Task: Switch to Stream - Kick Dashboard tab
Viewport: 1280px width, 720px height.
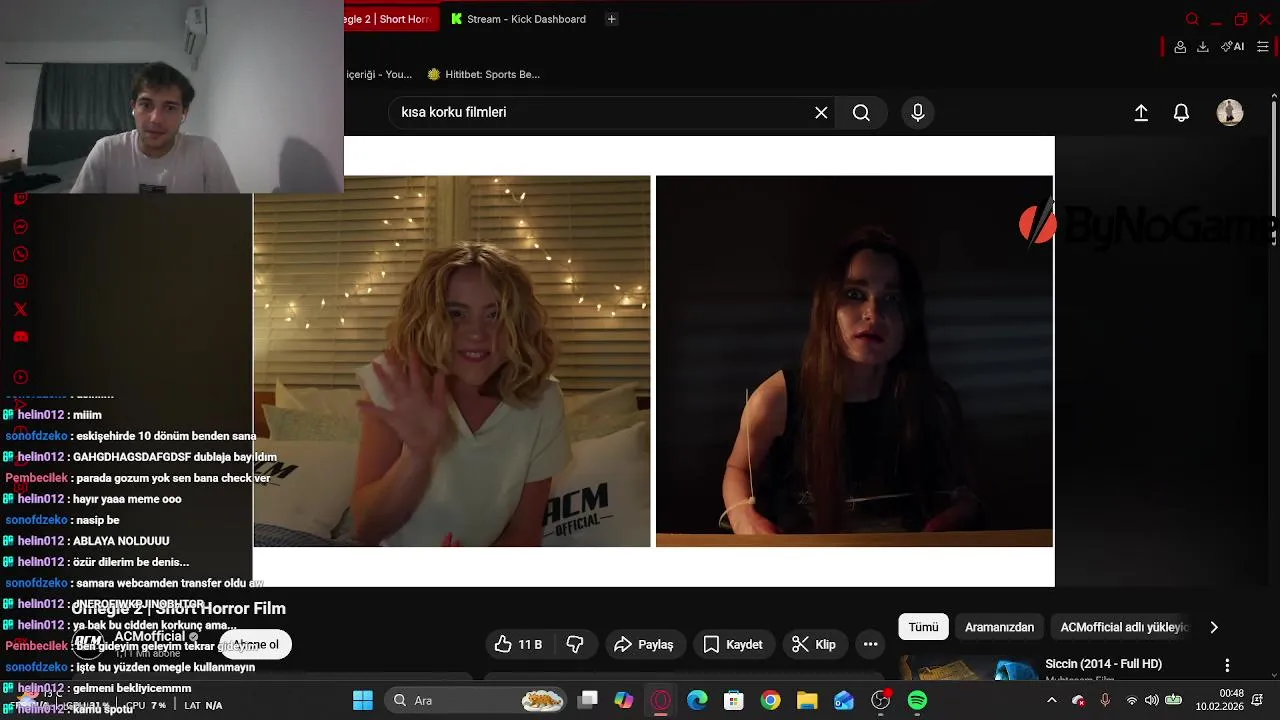Action: tap(518, 19)
